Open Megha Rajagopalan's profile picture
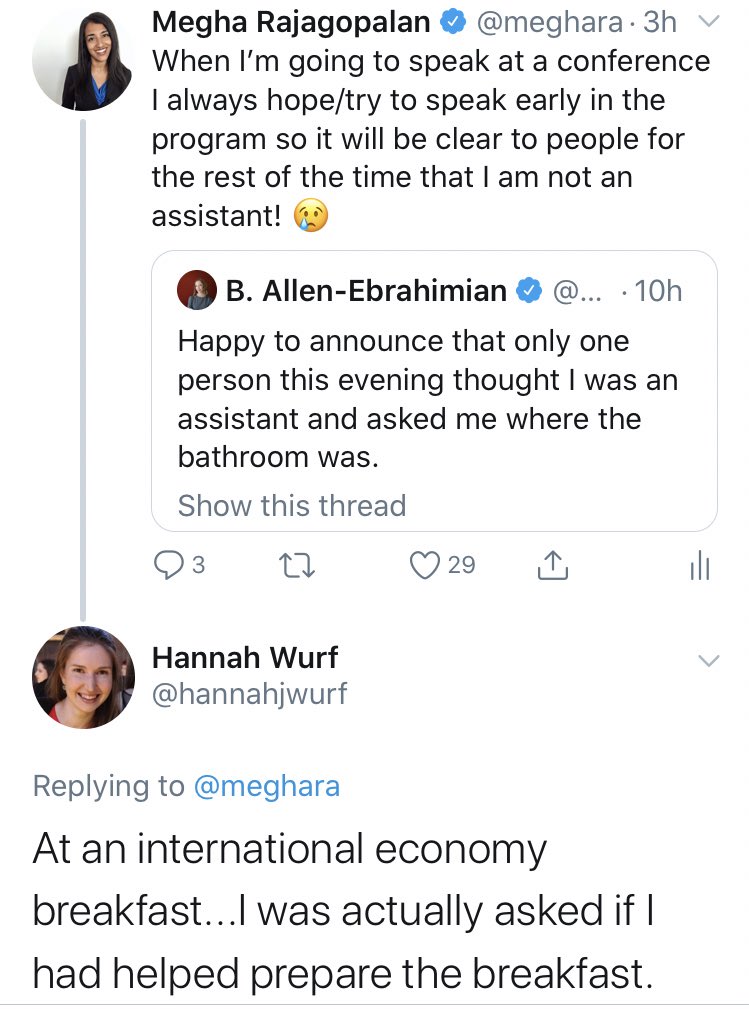 [83, 60]
